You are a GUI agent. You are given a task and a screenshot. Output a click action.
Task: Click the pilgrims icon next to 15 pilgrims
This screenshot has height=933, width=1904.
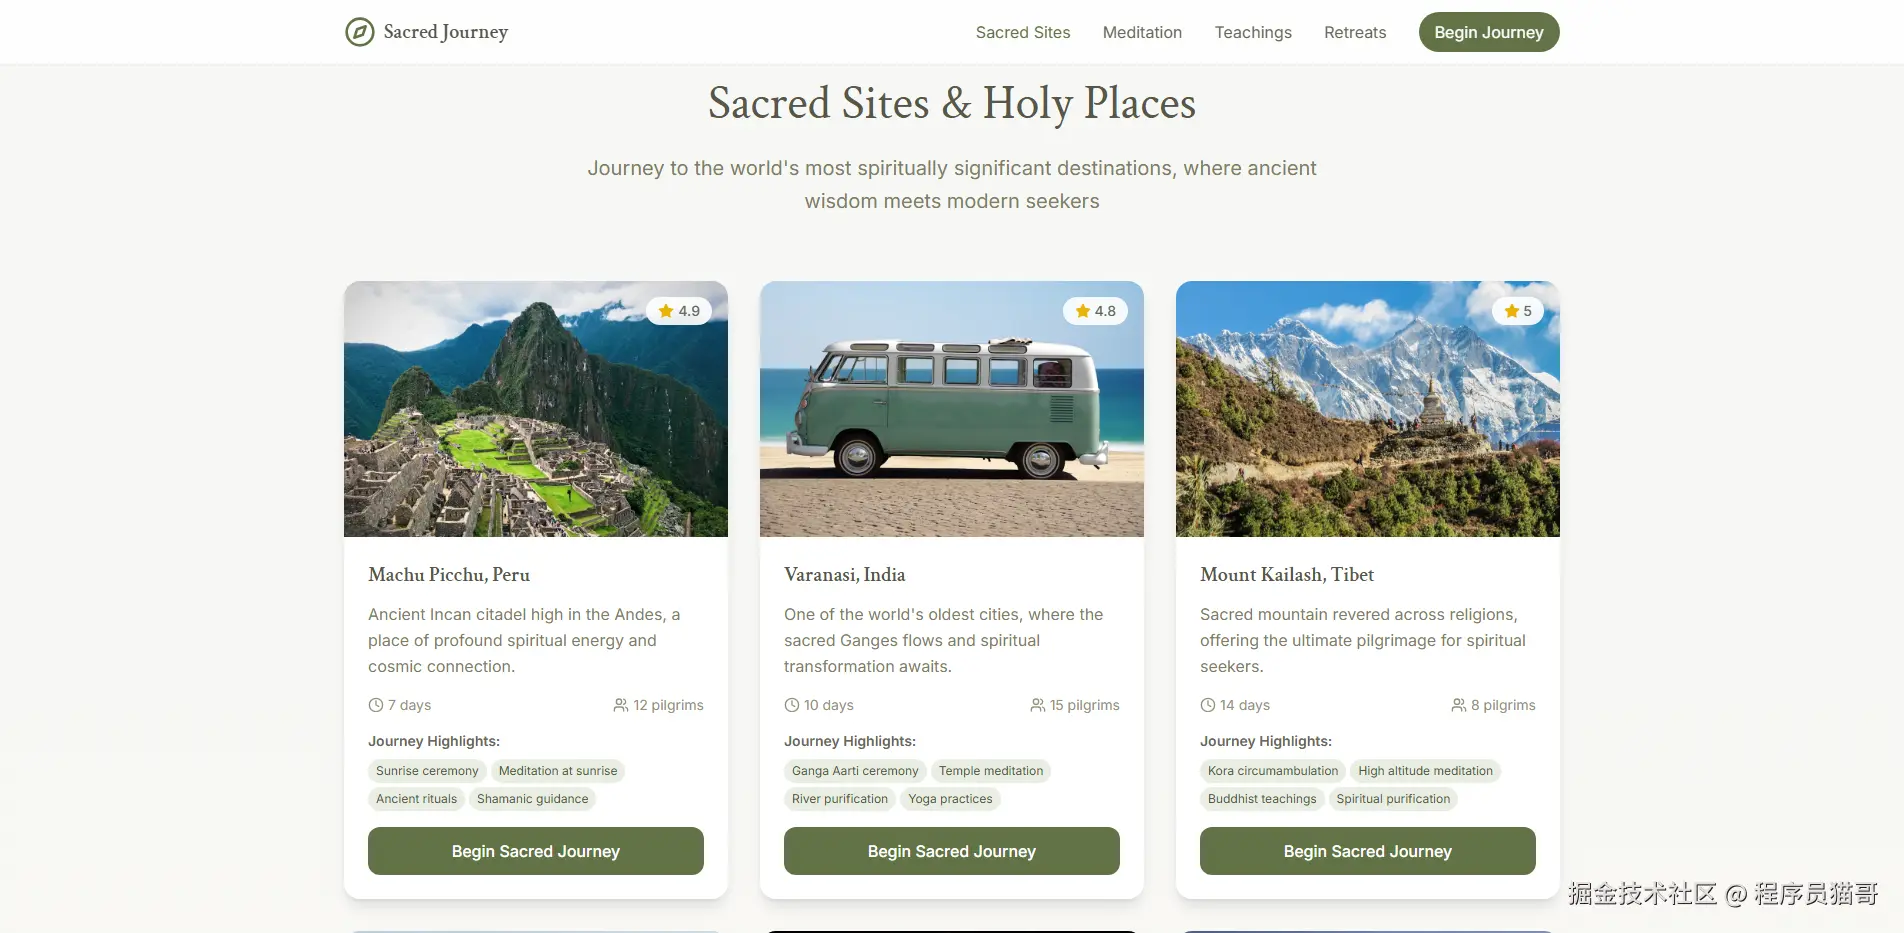click(x=1038, y=705)
